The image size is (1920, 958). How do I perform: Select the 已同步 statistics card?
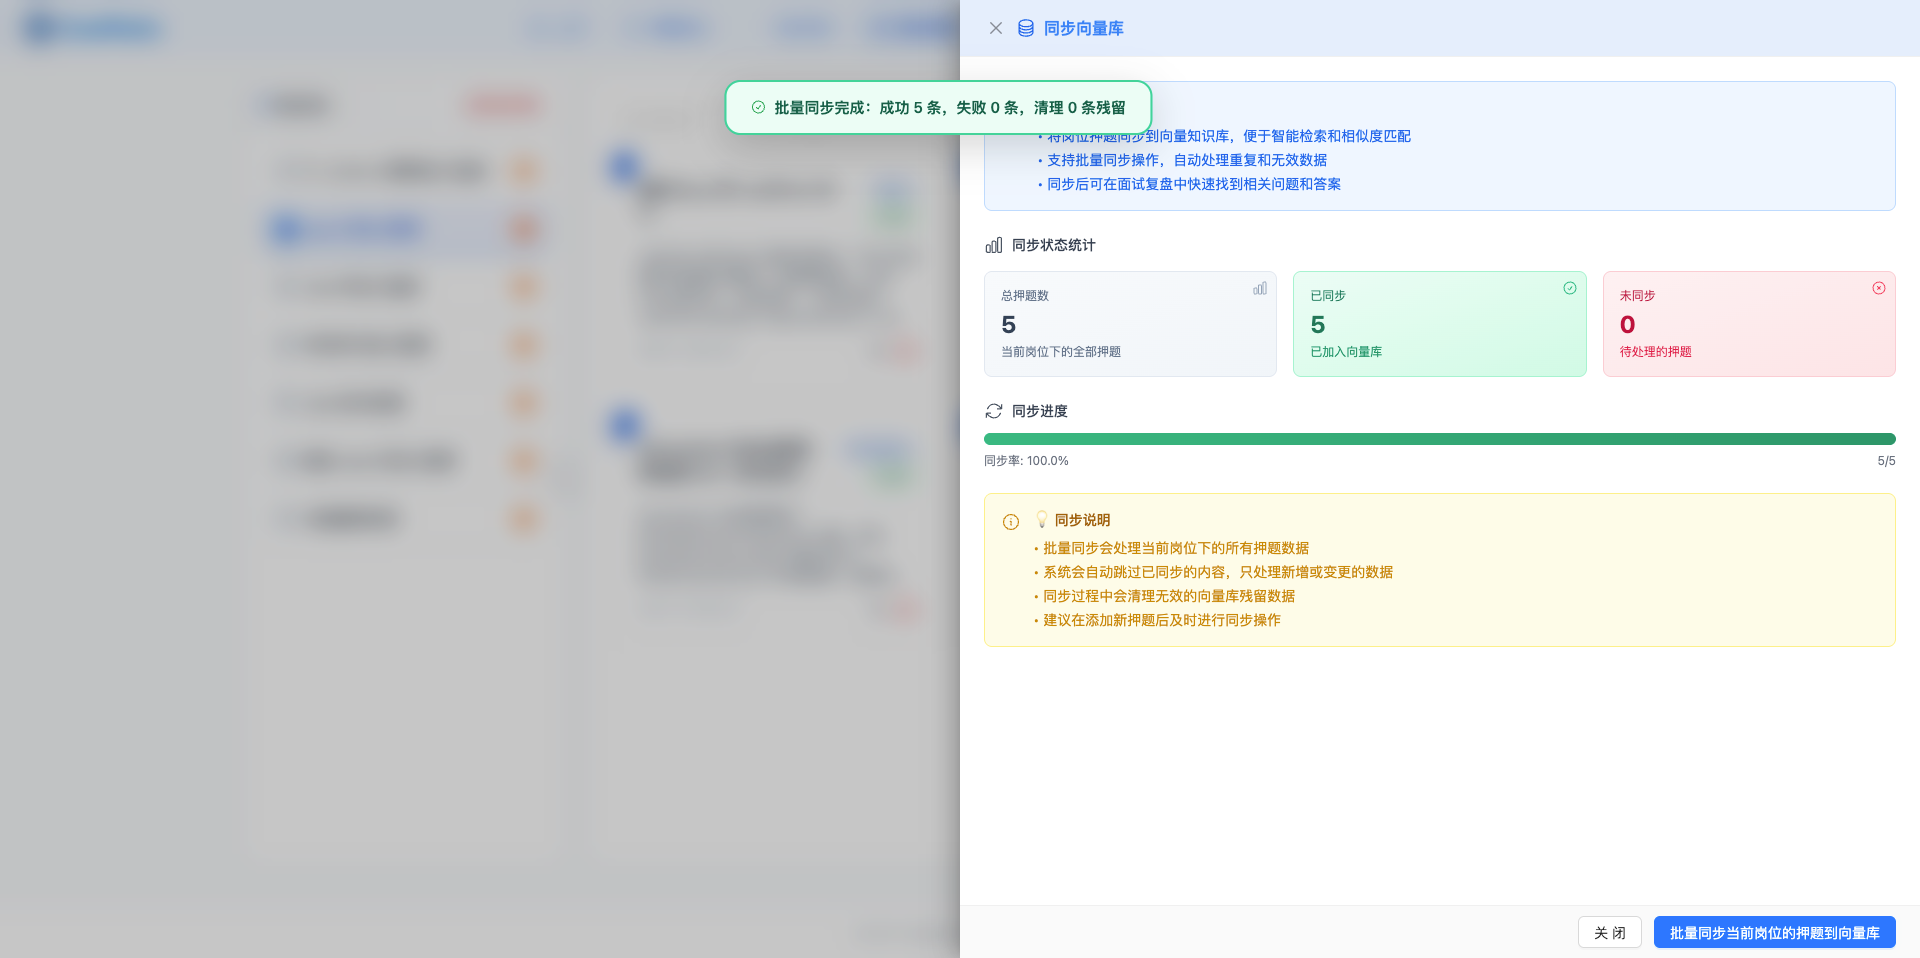(1439, 324)
